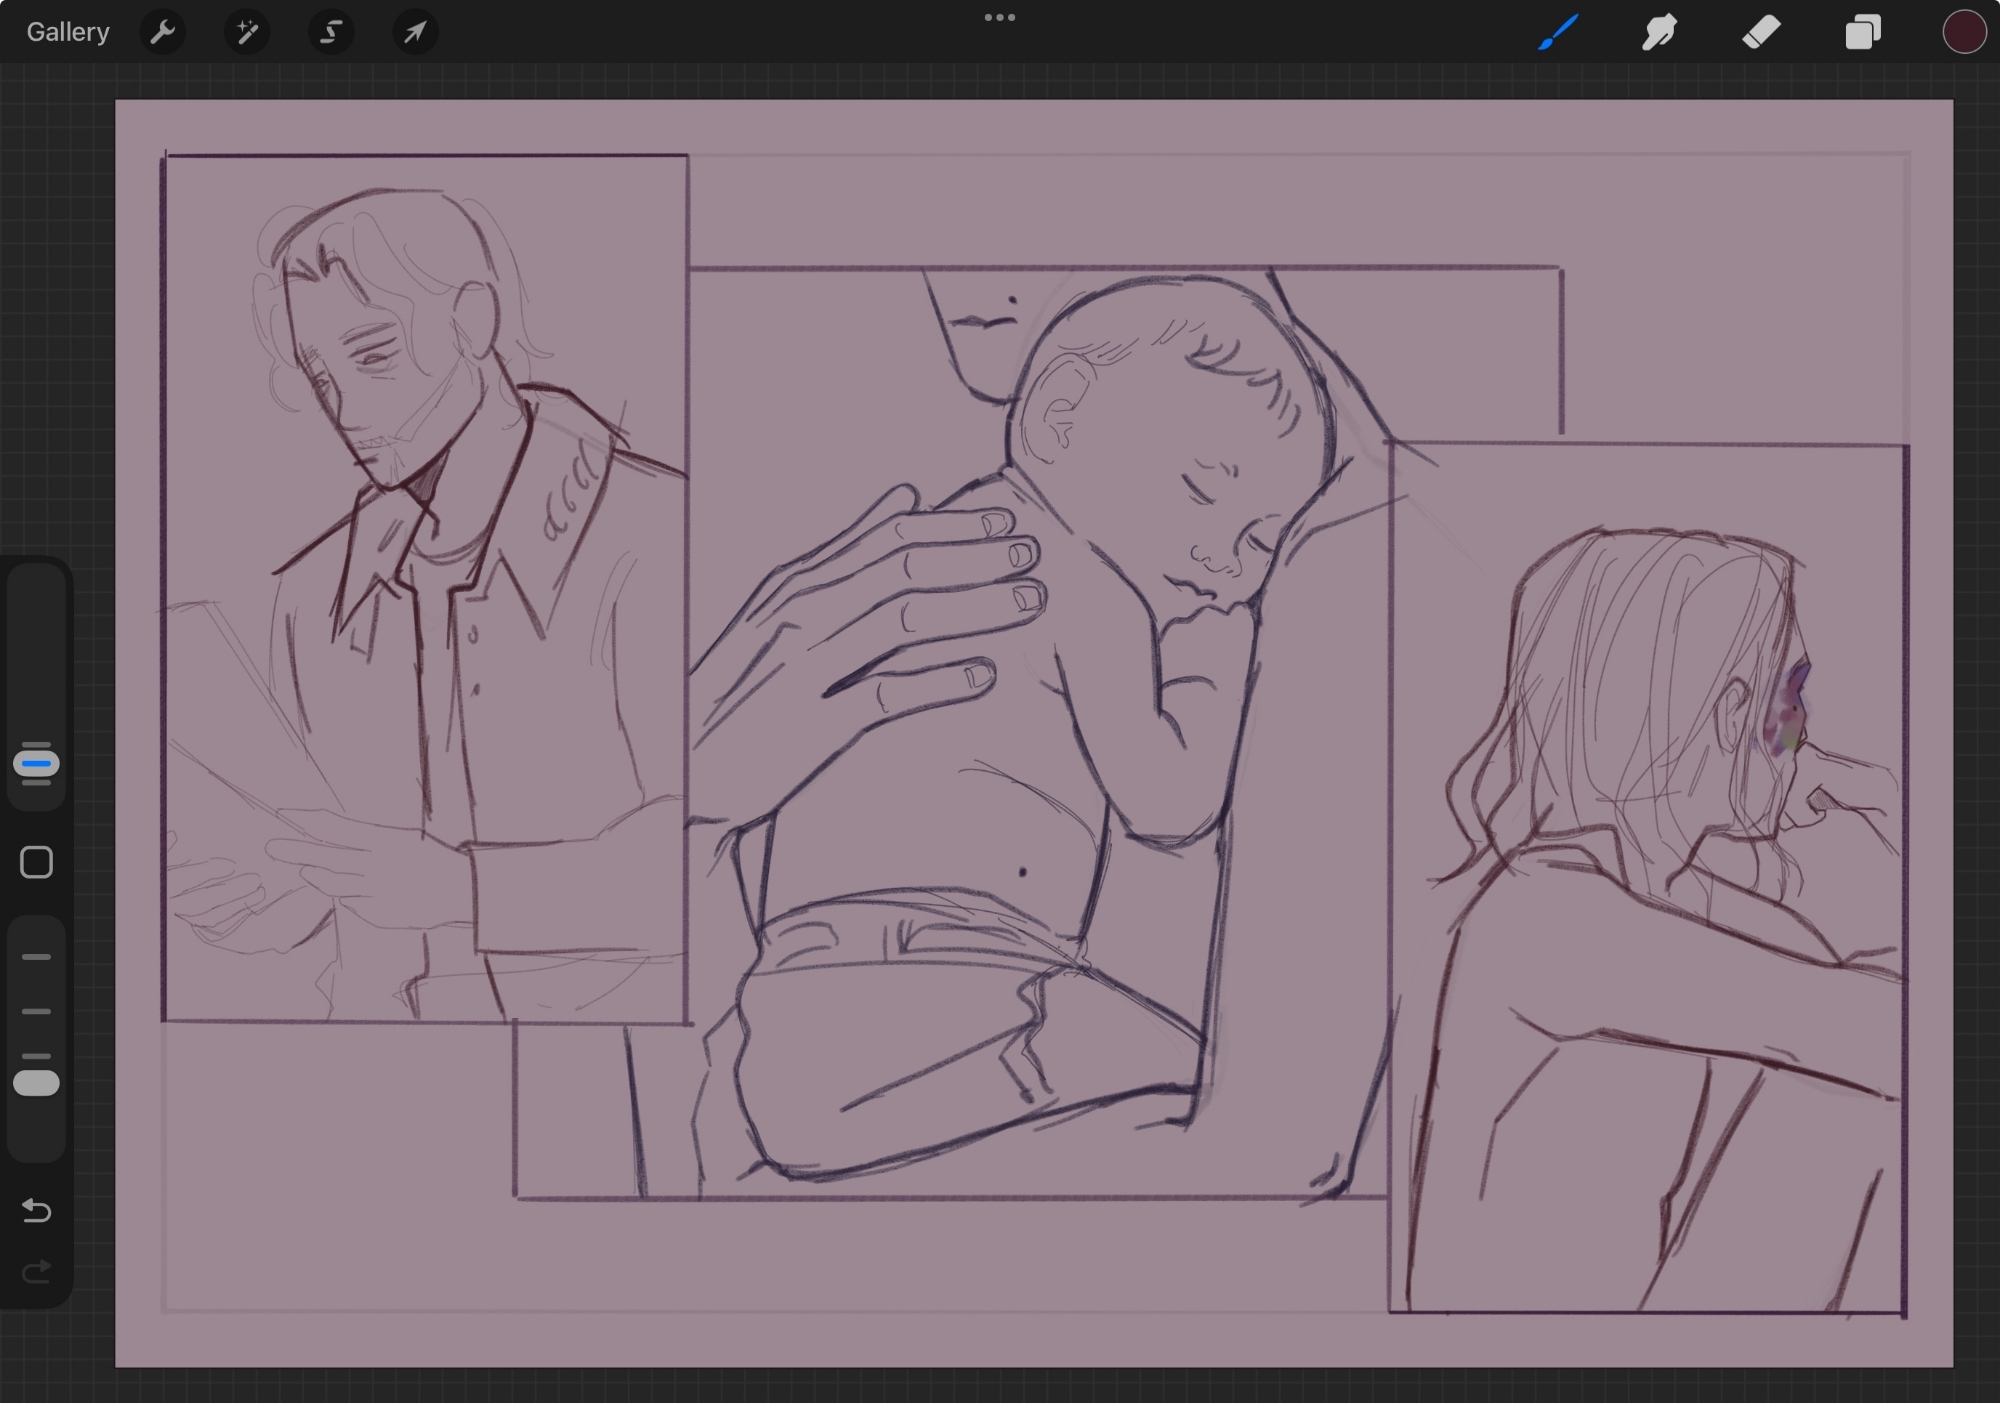Activate the Transform arrow tool
The height and width of the screenshot is (1403, 2000).
pyautogui.click(x=415, y=32)
